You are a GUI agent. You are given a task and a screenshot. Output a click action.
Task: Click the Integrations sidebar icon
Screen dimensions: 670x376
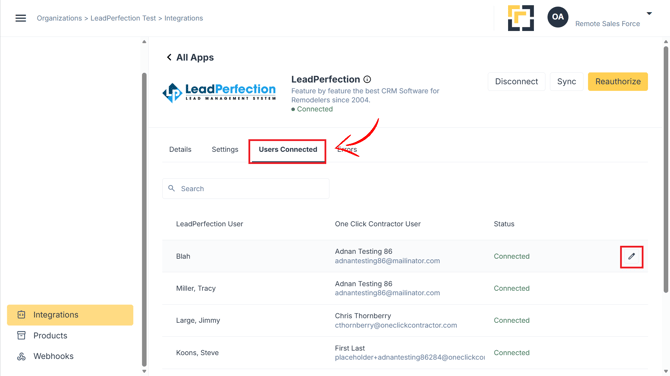tap(21, 315)
